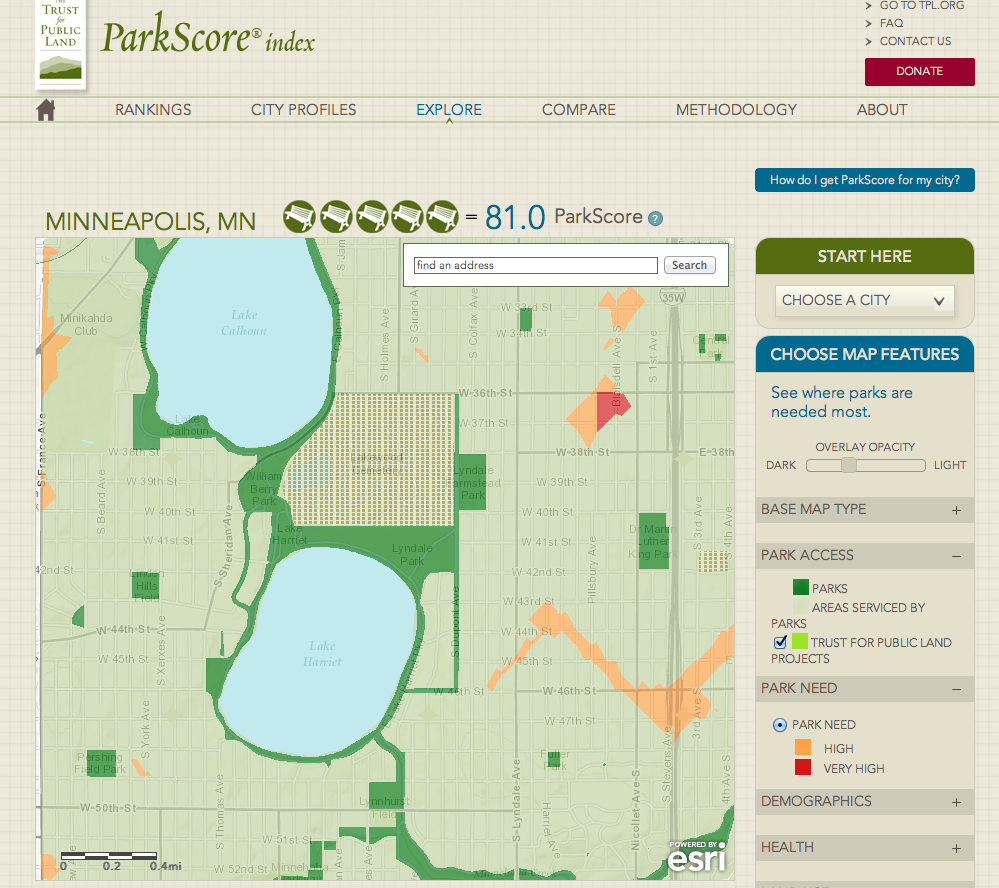Click the find an address input field
This screenshot has height=888, width=999.
click(x=536, y=265)
